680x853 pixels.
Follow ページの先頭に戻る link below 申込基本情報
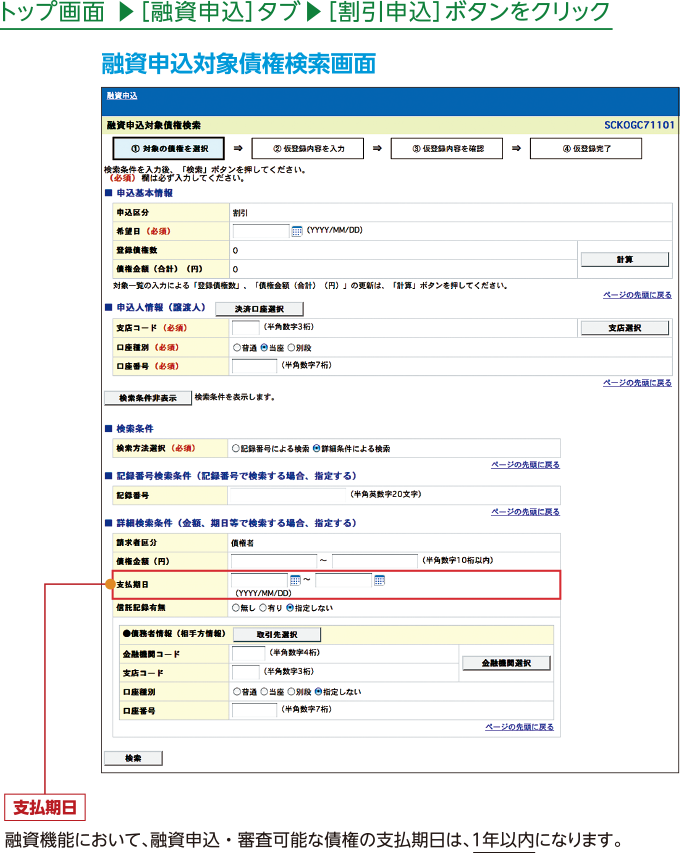[x=637, y=295]
